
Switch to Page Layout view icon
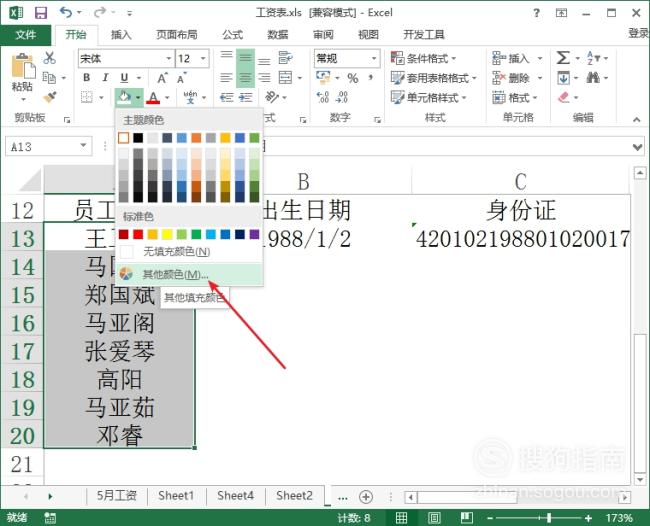click(x=434, y=518)
